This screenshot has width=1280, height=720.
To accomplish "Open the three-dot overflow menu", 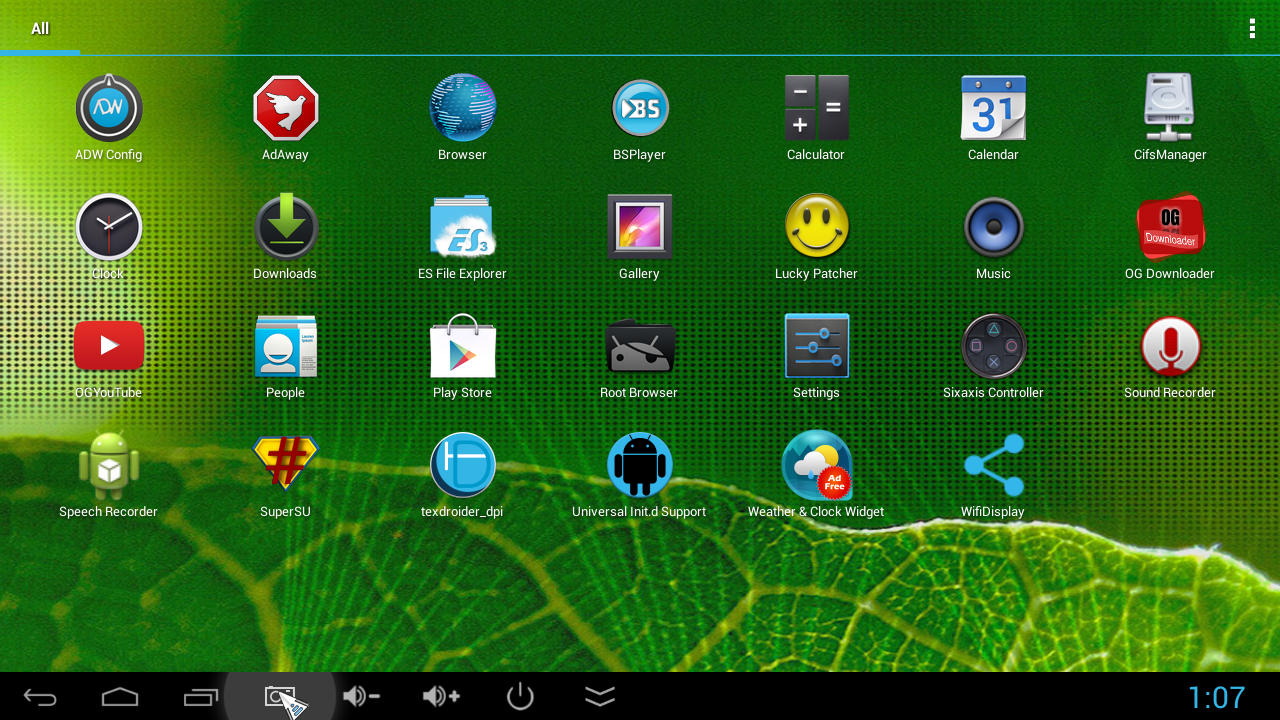I will (x=1252, y=29).
